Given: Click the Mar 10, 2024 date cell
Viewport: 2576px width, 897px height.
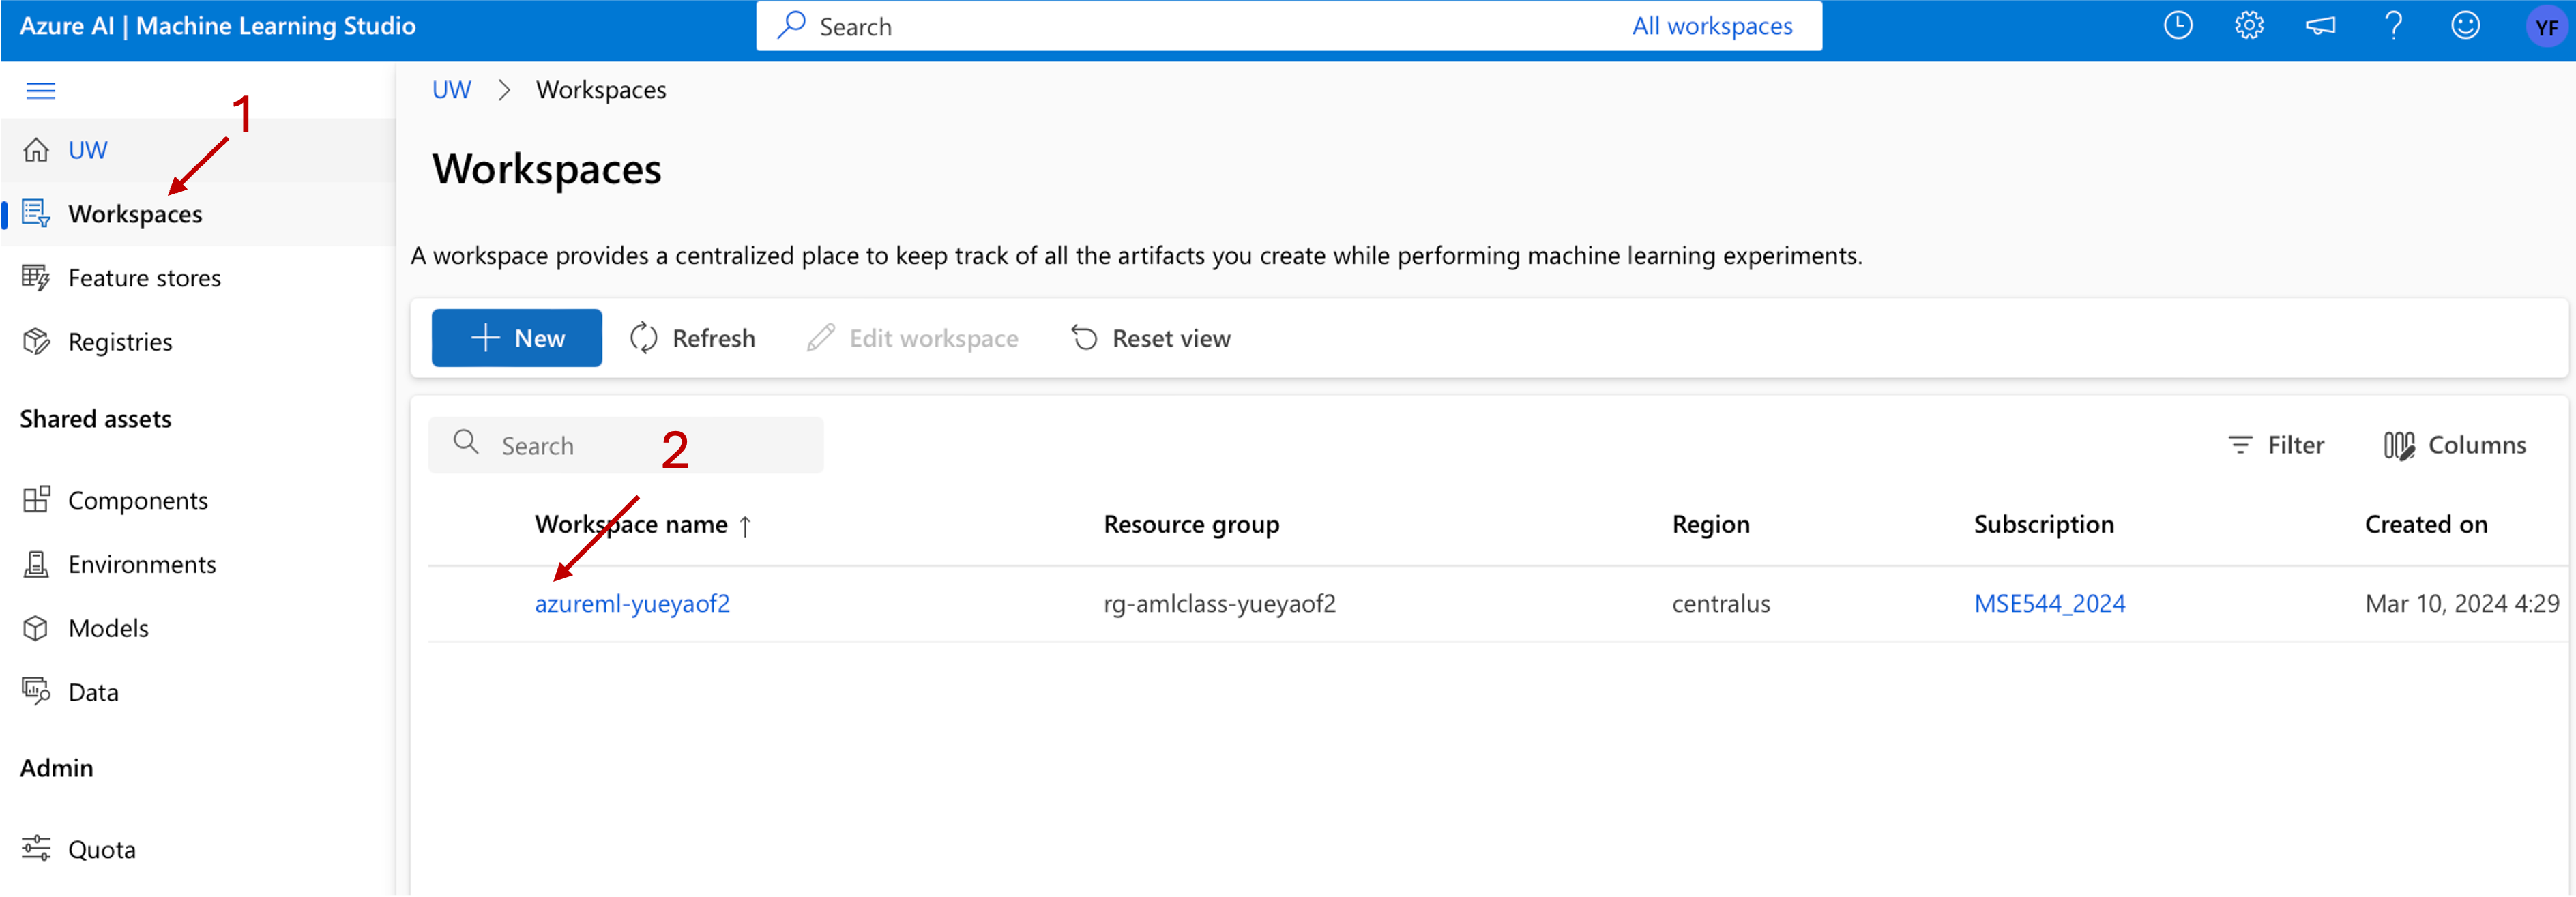Looking at the screenshot, I should coord(2462,603).
